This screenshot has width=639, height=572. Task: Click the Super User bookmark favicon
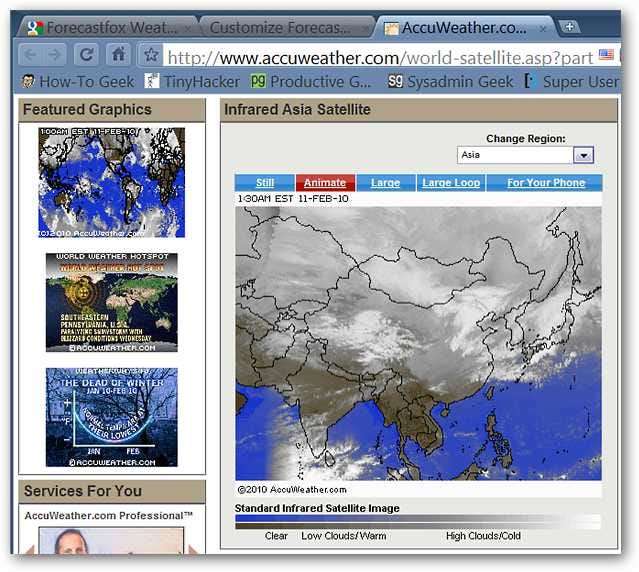coord(529,81)
